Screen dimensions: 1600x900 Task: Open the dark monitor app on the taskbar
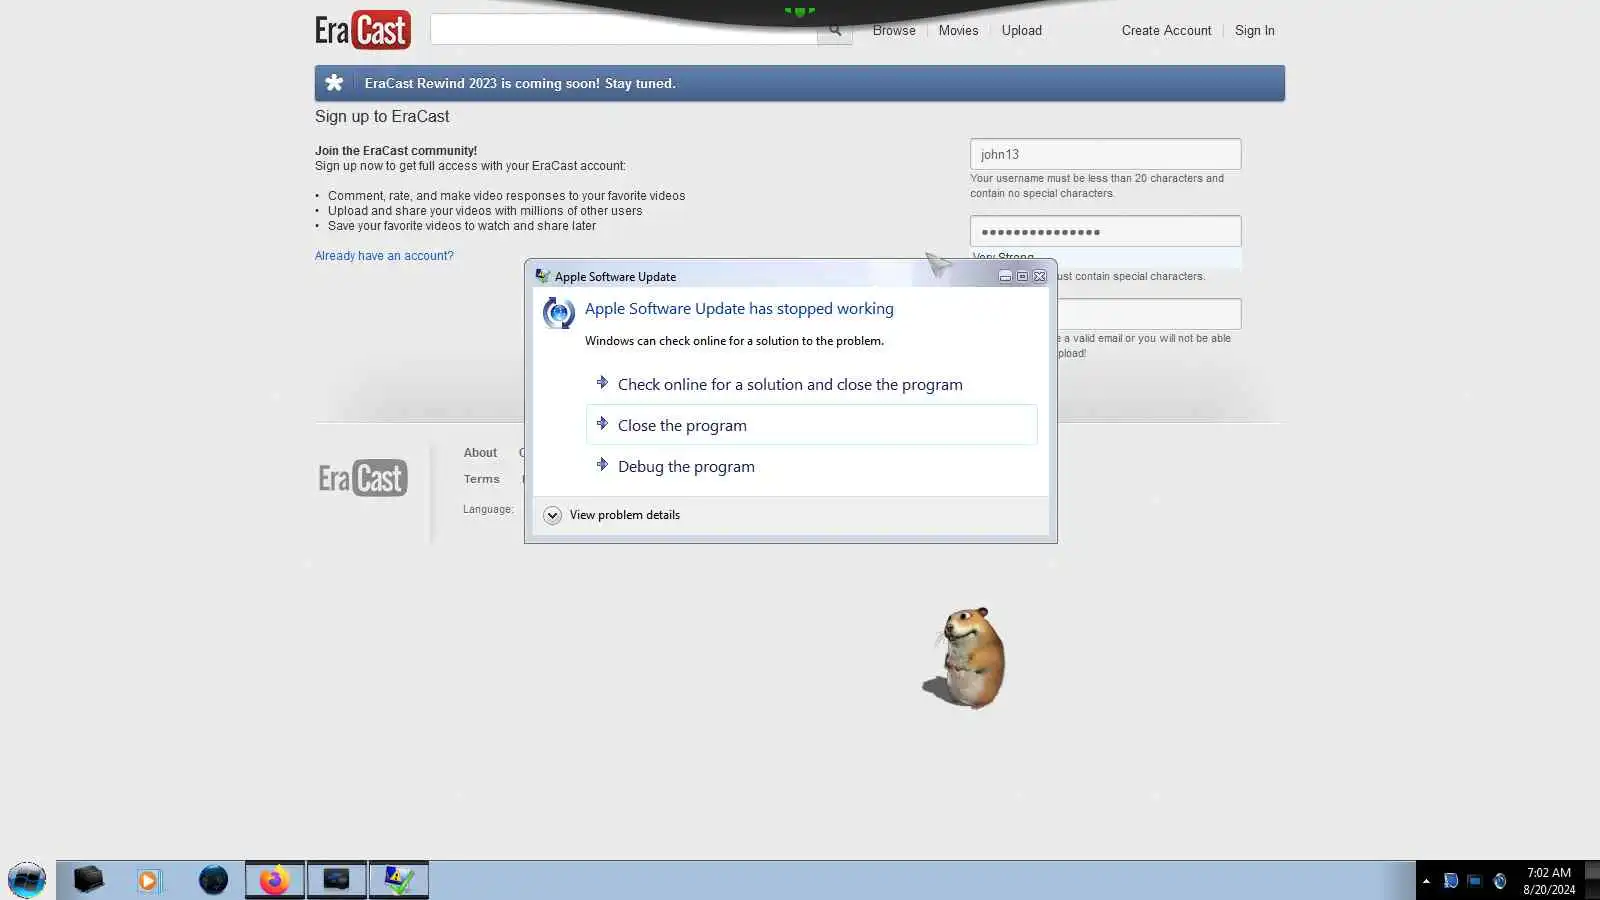[336, 880]
